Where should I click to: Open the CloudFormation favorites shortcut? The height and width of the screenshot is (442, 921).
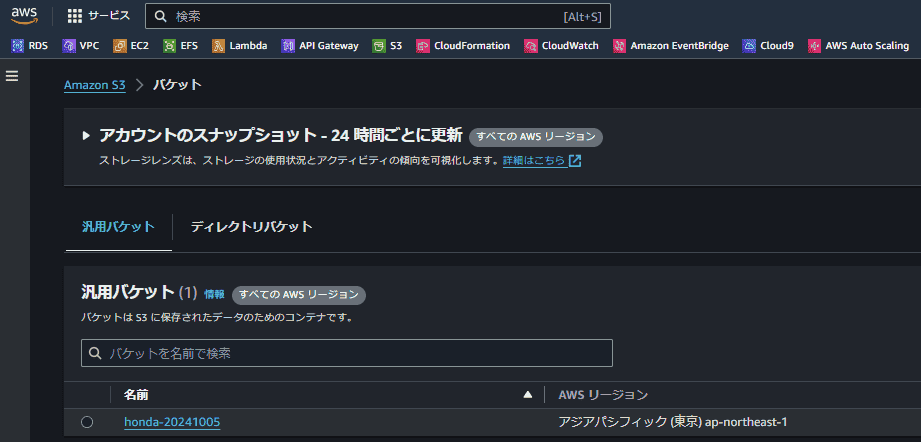tap(463, 45)
